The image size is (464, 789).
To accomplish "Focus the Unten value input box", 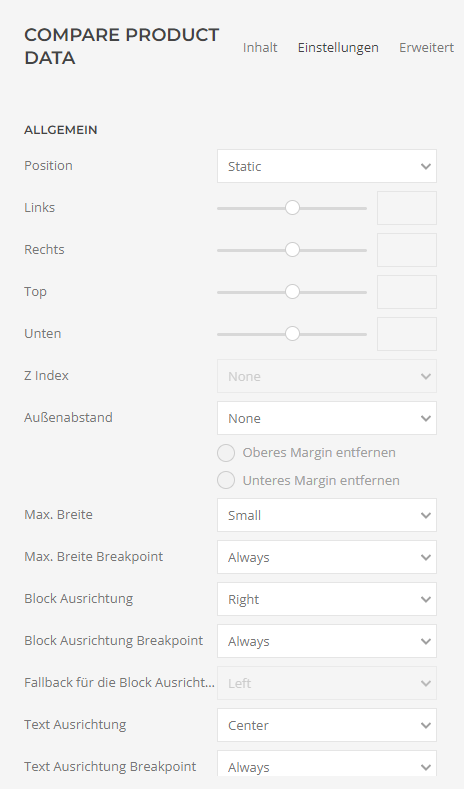I will tap(407, 334).
